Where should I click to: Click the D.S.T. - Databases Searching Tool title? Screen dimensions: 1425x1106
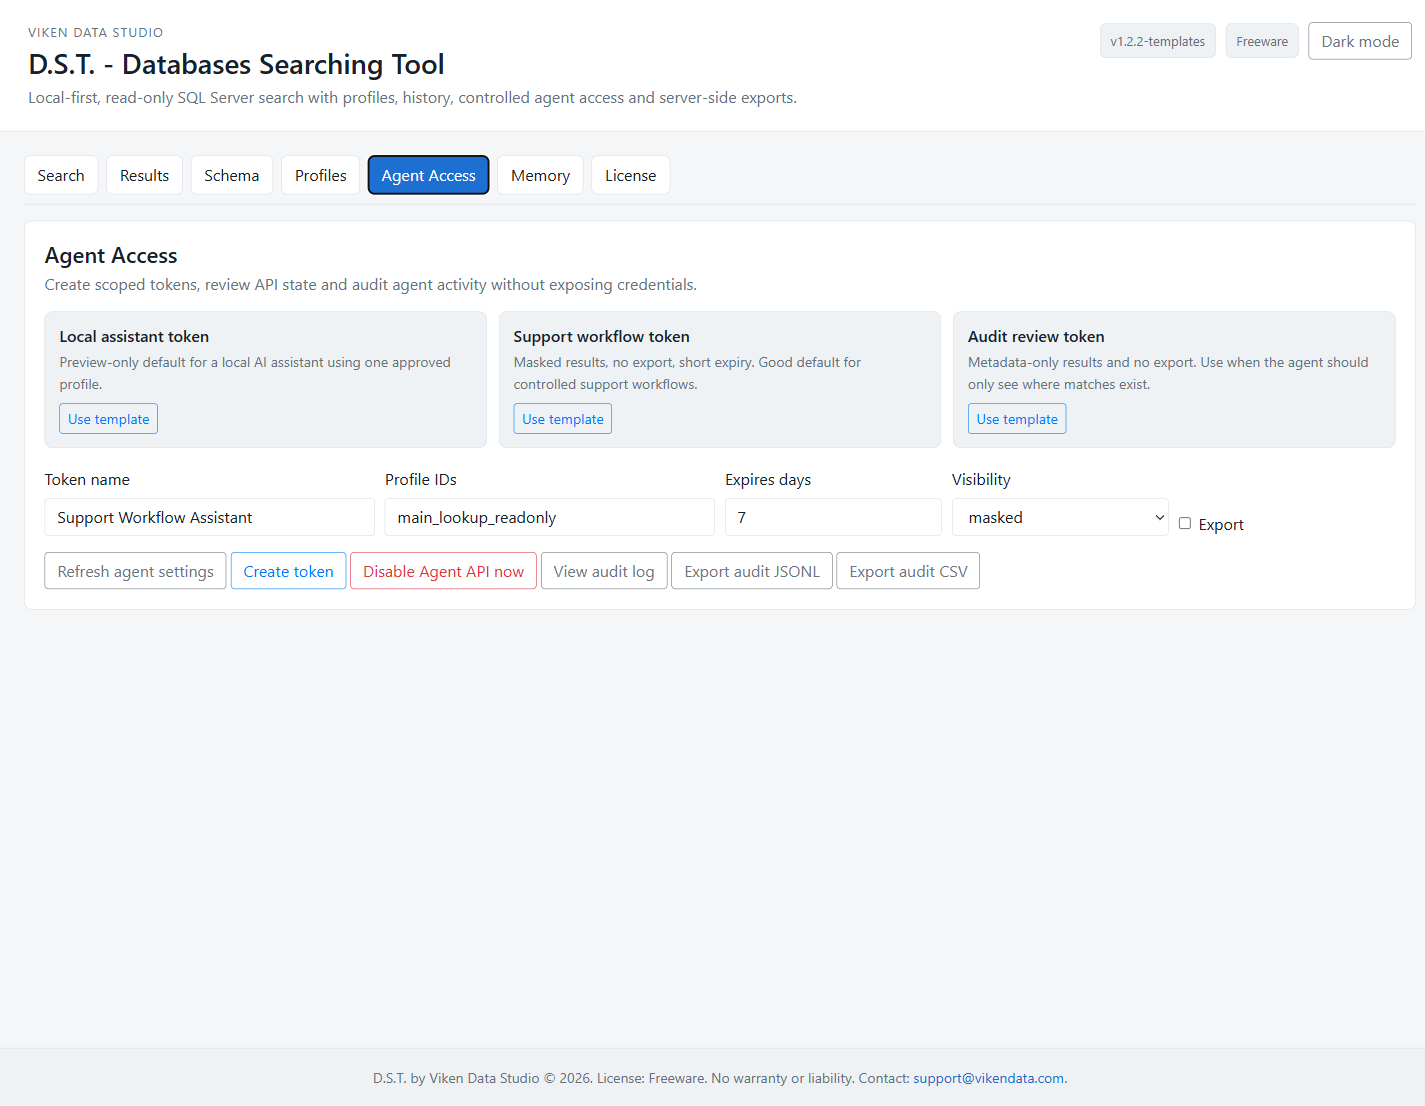point(236,65)
